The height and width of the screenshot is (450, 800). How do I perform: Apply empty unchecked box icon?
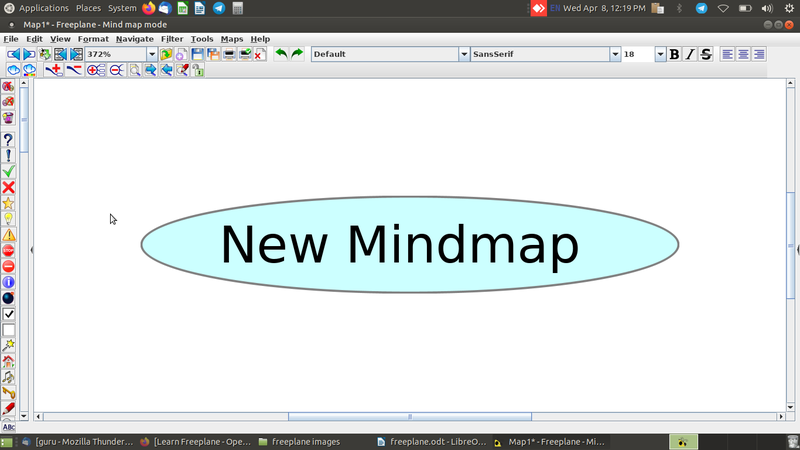click(x=8, y=330)
